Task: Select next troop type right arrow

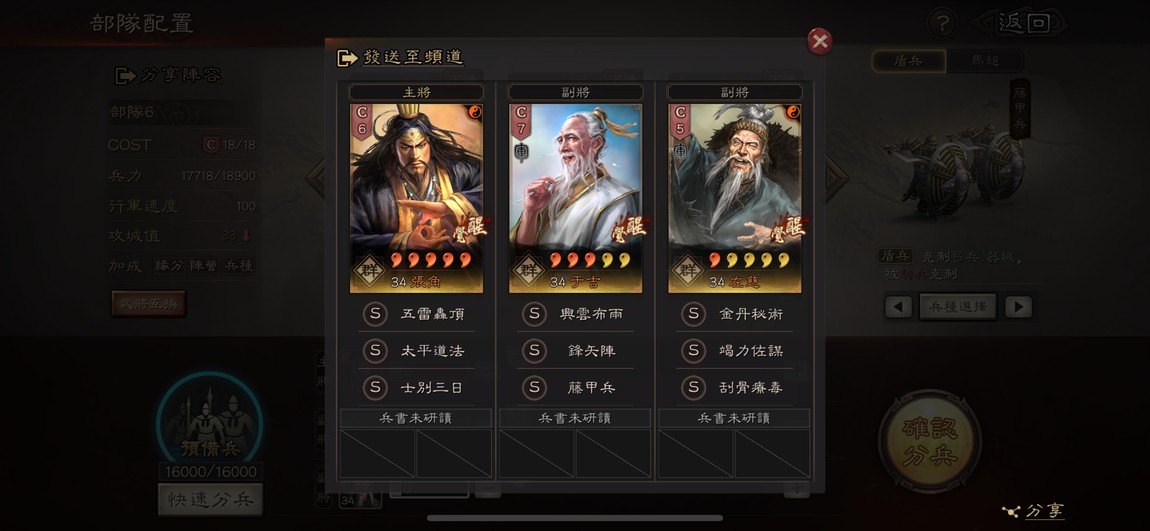Action: (x=1018, y=307)
